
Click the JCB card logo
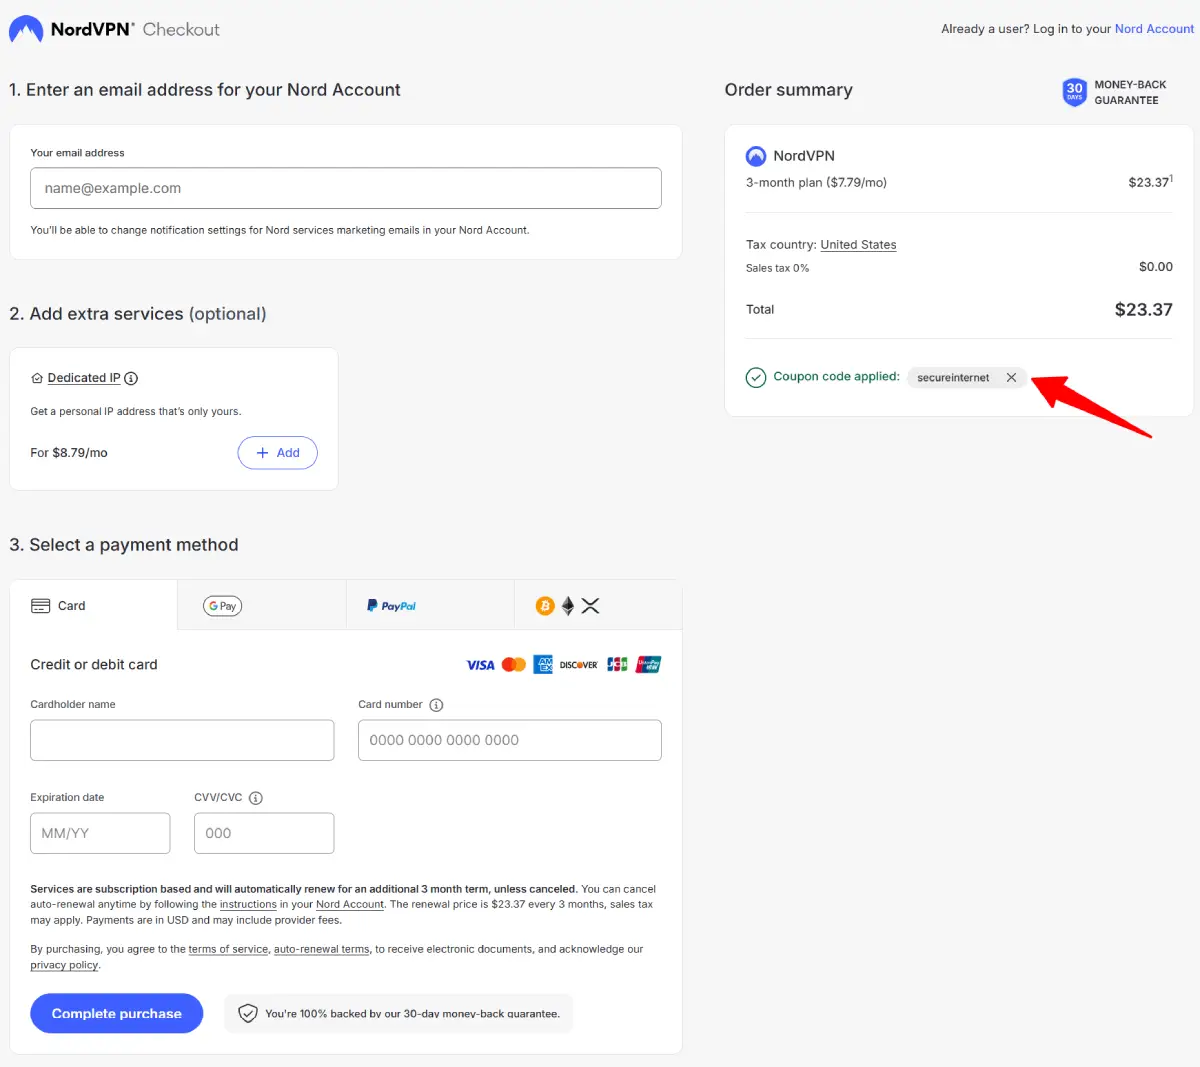(x=617, y=665)
